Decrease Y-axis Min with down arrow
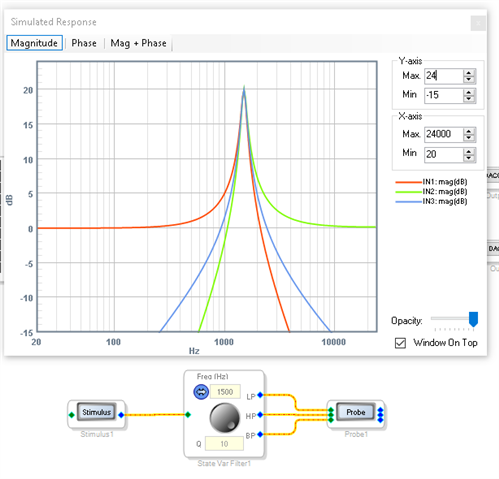The height and width of the screenshot is (479, 499). (469, 99)
